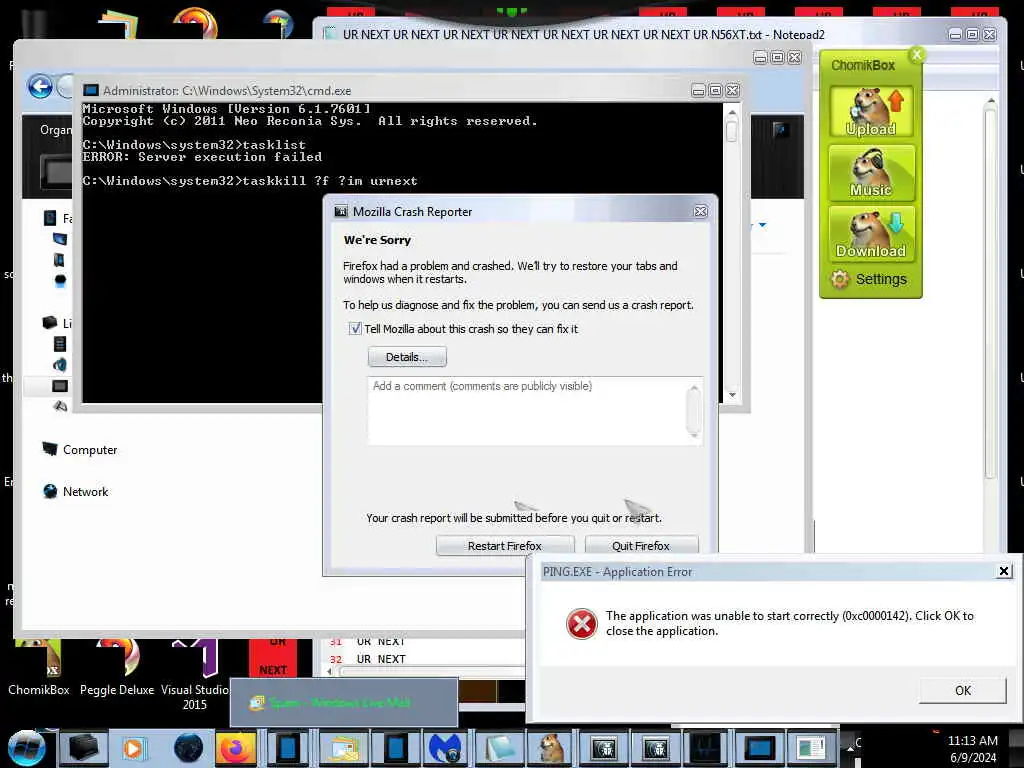Show hidden system tray icons arrow
The image size is (1024, 768).
point(850,748)
